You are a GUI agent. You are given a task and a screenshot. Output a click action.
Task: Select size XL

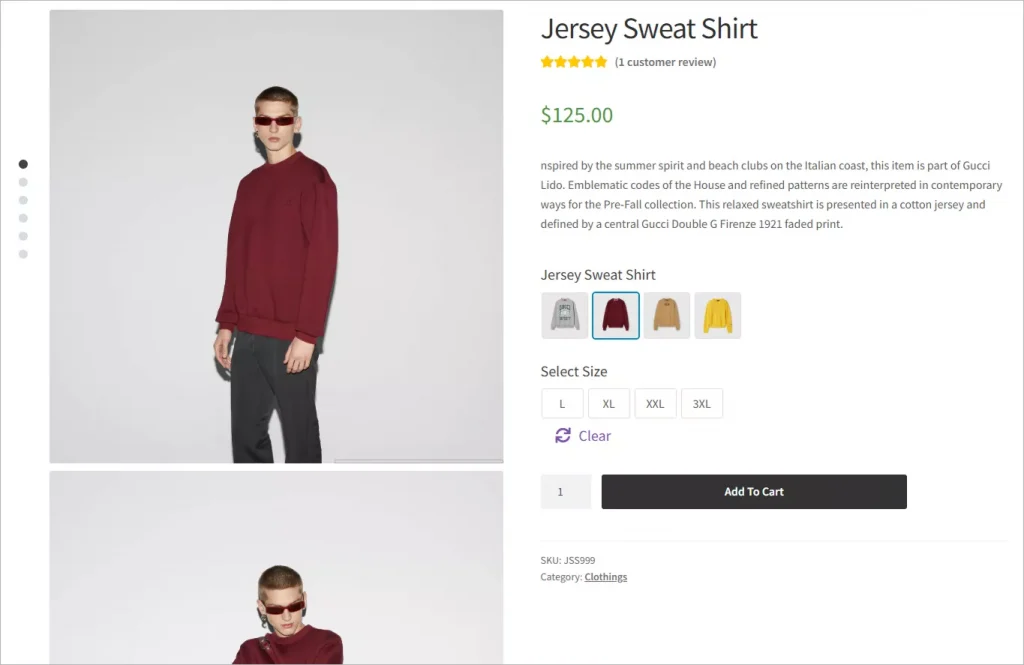609,403
